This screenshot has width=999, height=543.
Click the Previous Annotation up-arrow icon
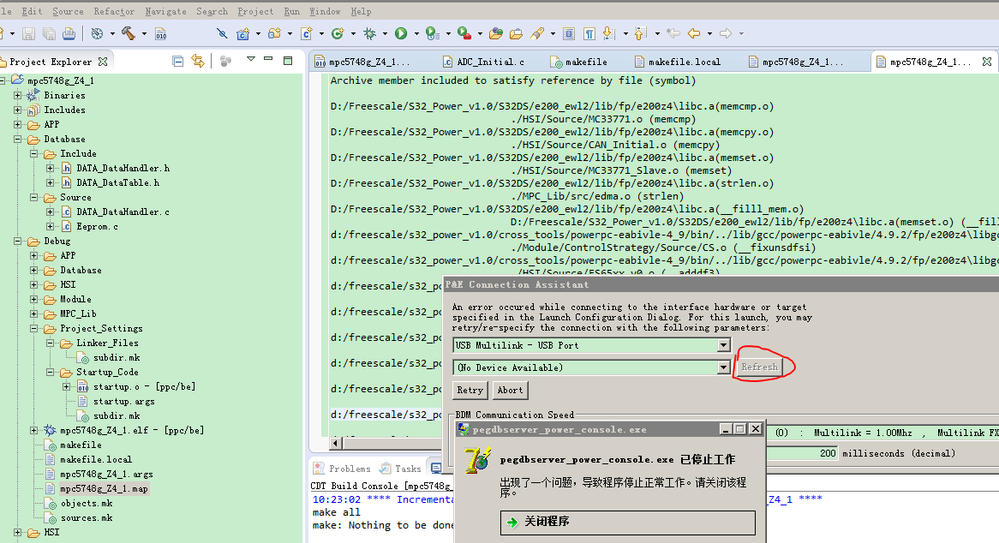point(640,34)
